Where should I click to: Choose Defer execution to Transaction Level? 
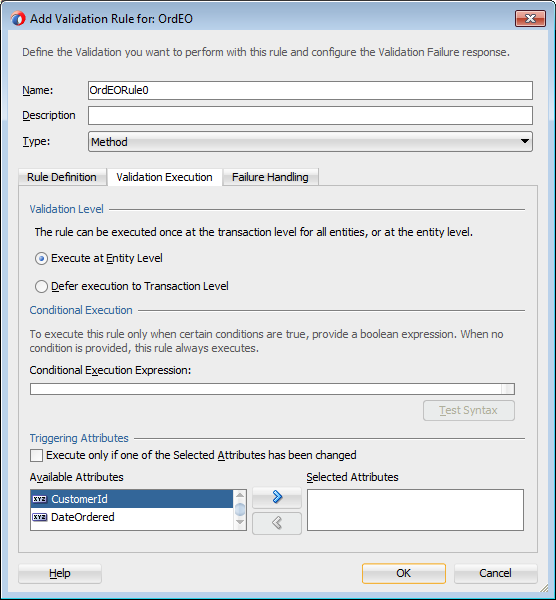pos(41,286)
